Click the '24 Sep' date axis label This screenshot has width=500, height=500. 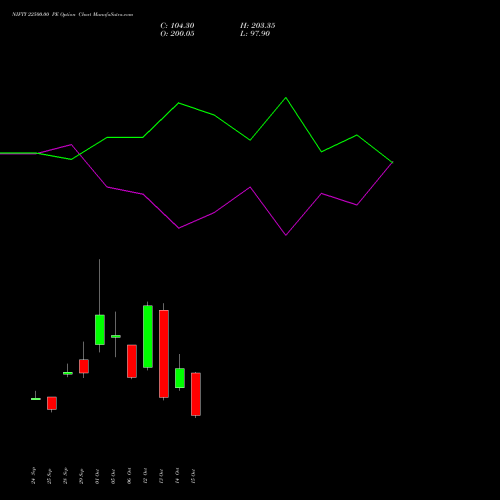coord(33,476)
